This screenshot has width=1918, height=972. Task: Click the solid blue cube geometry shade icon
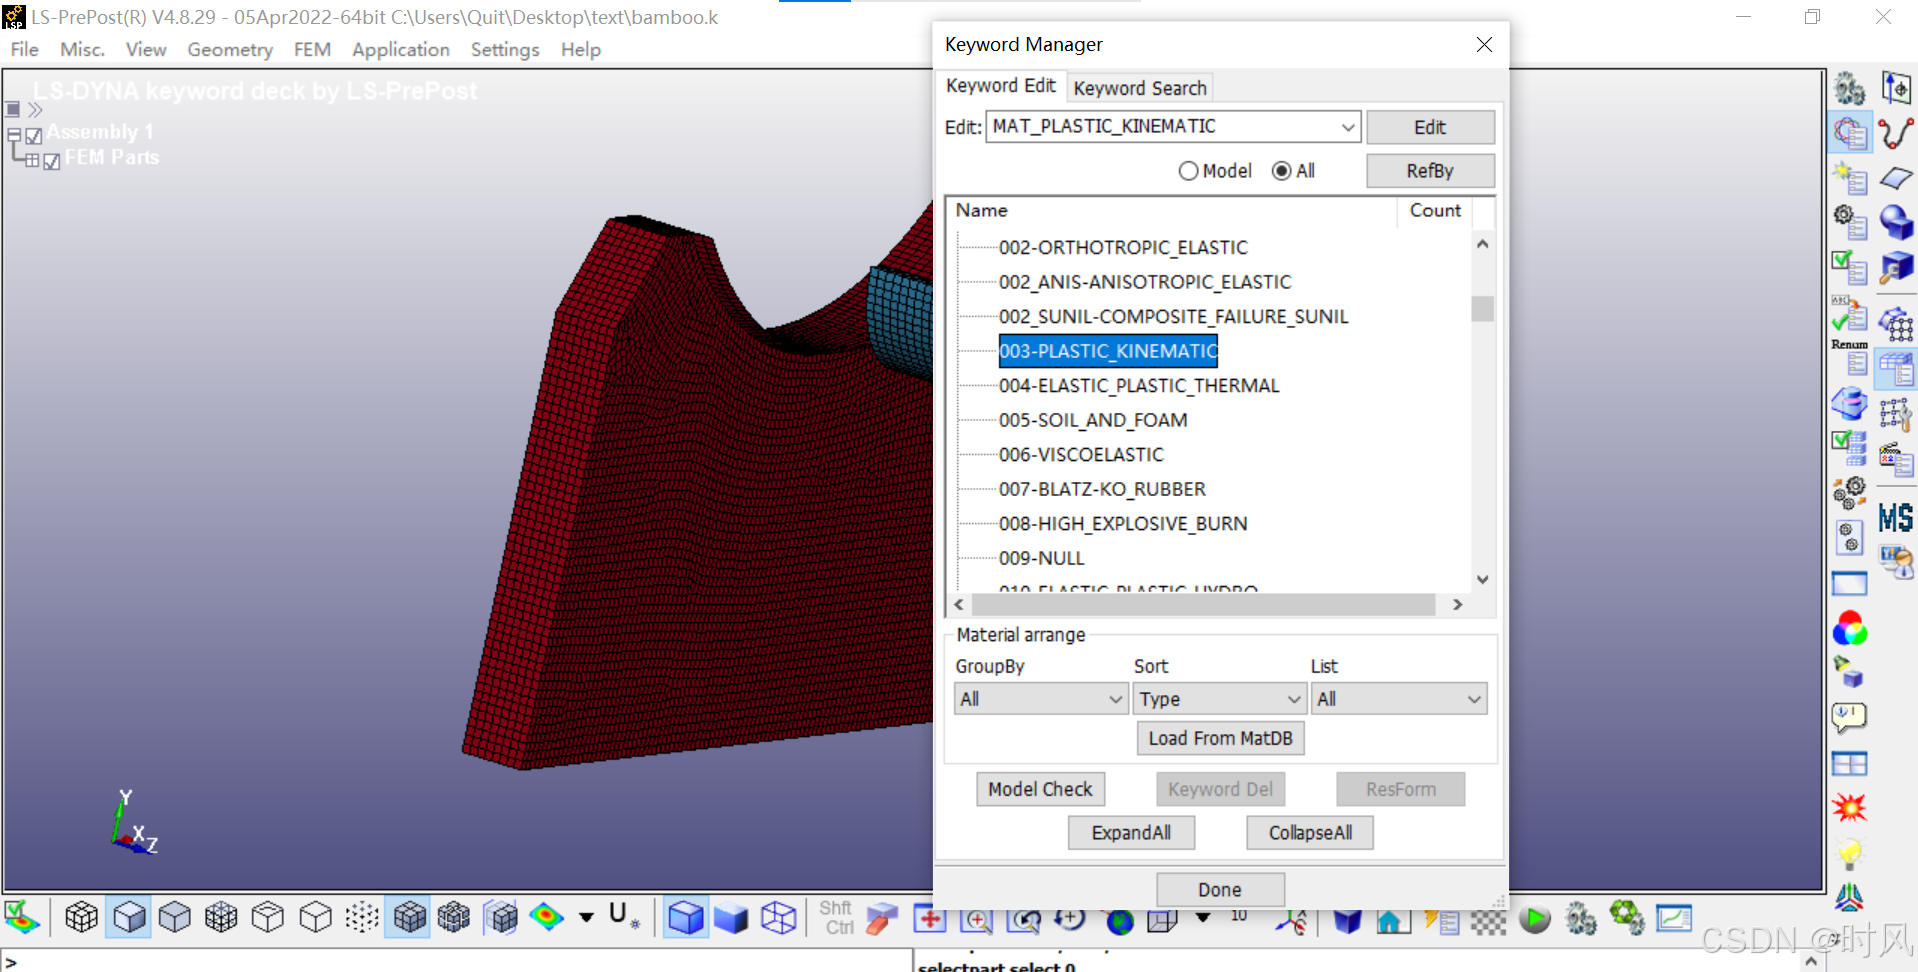pyautogui.click(x=731, y=917)
